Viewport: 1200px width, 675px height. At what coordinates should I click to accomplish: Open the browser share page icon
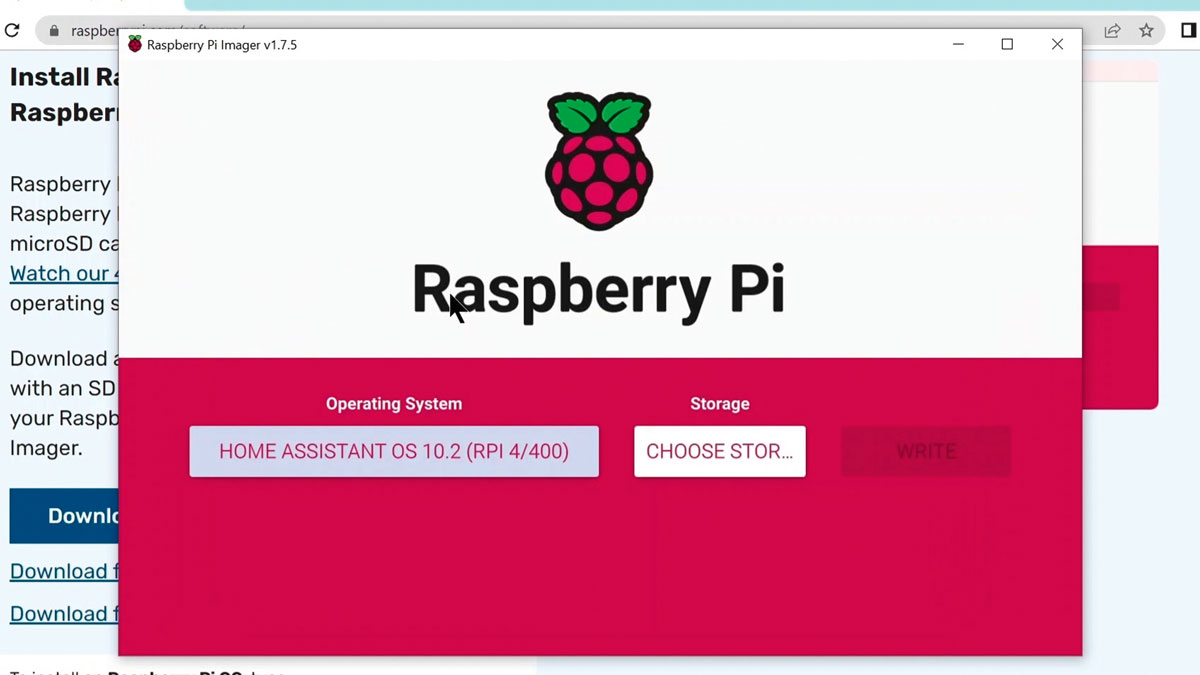tap(1112, 31)
